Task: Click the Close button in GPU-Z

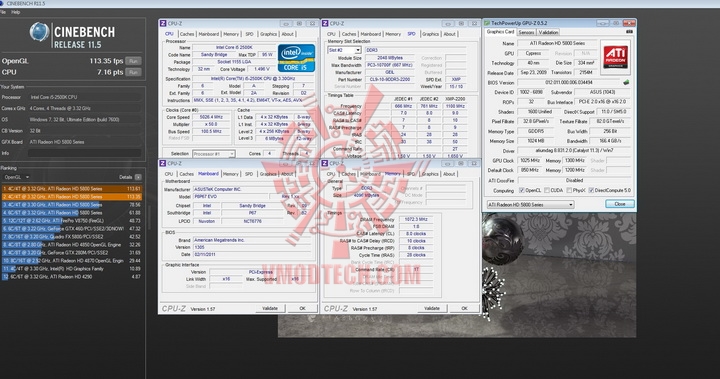Action: pyautogui.click(x=619, y=204)
